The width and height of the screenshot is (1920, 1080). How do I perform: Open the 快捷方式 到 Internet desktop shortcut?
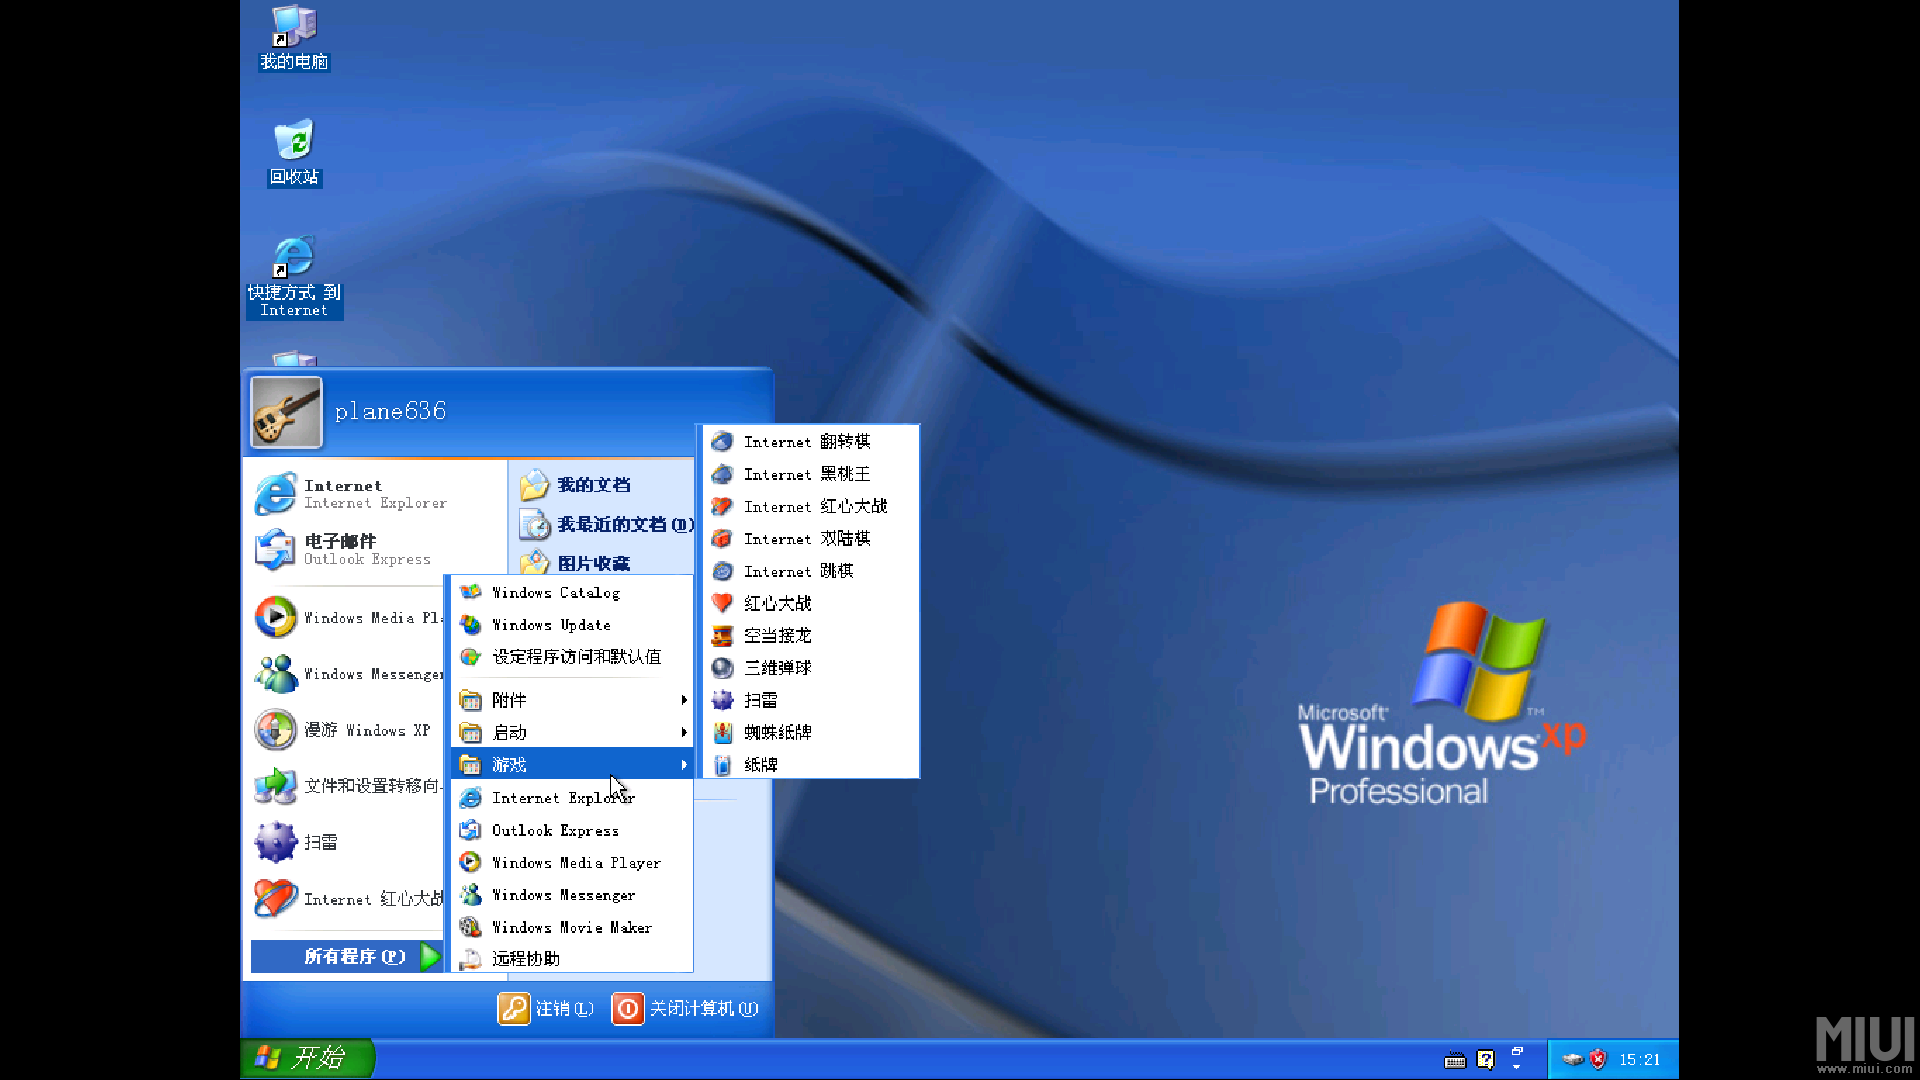coord(294,277)
